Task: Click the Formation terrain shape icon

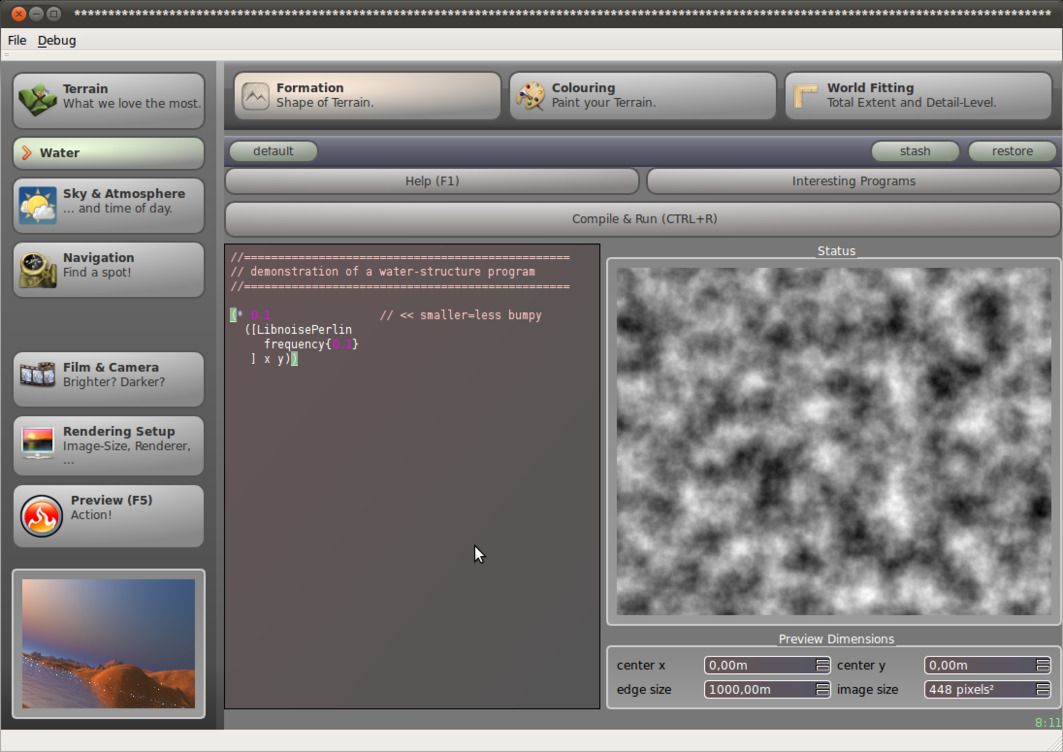Action: 256,96
